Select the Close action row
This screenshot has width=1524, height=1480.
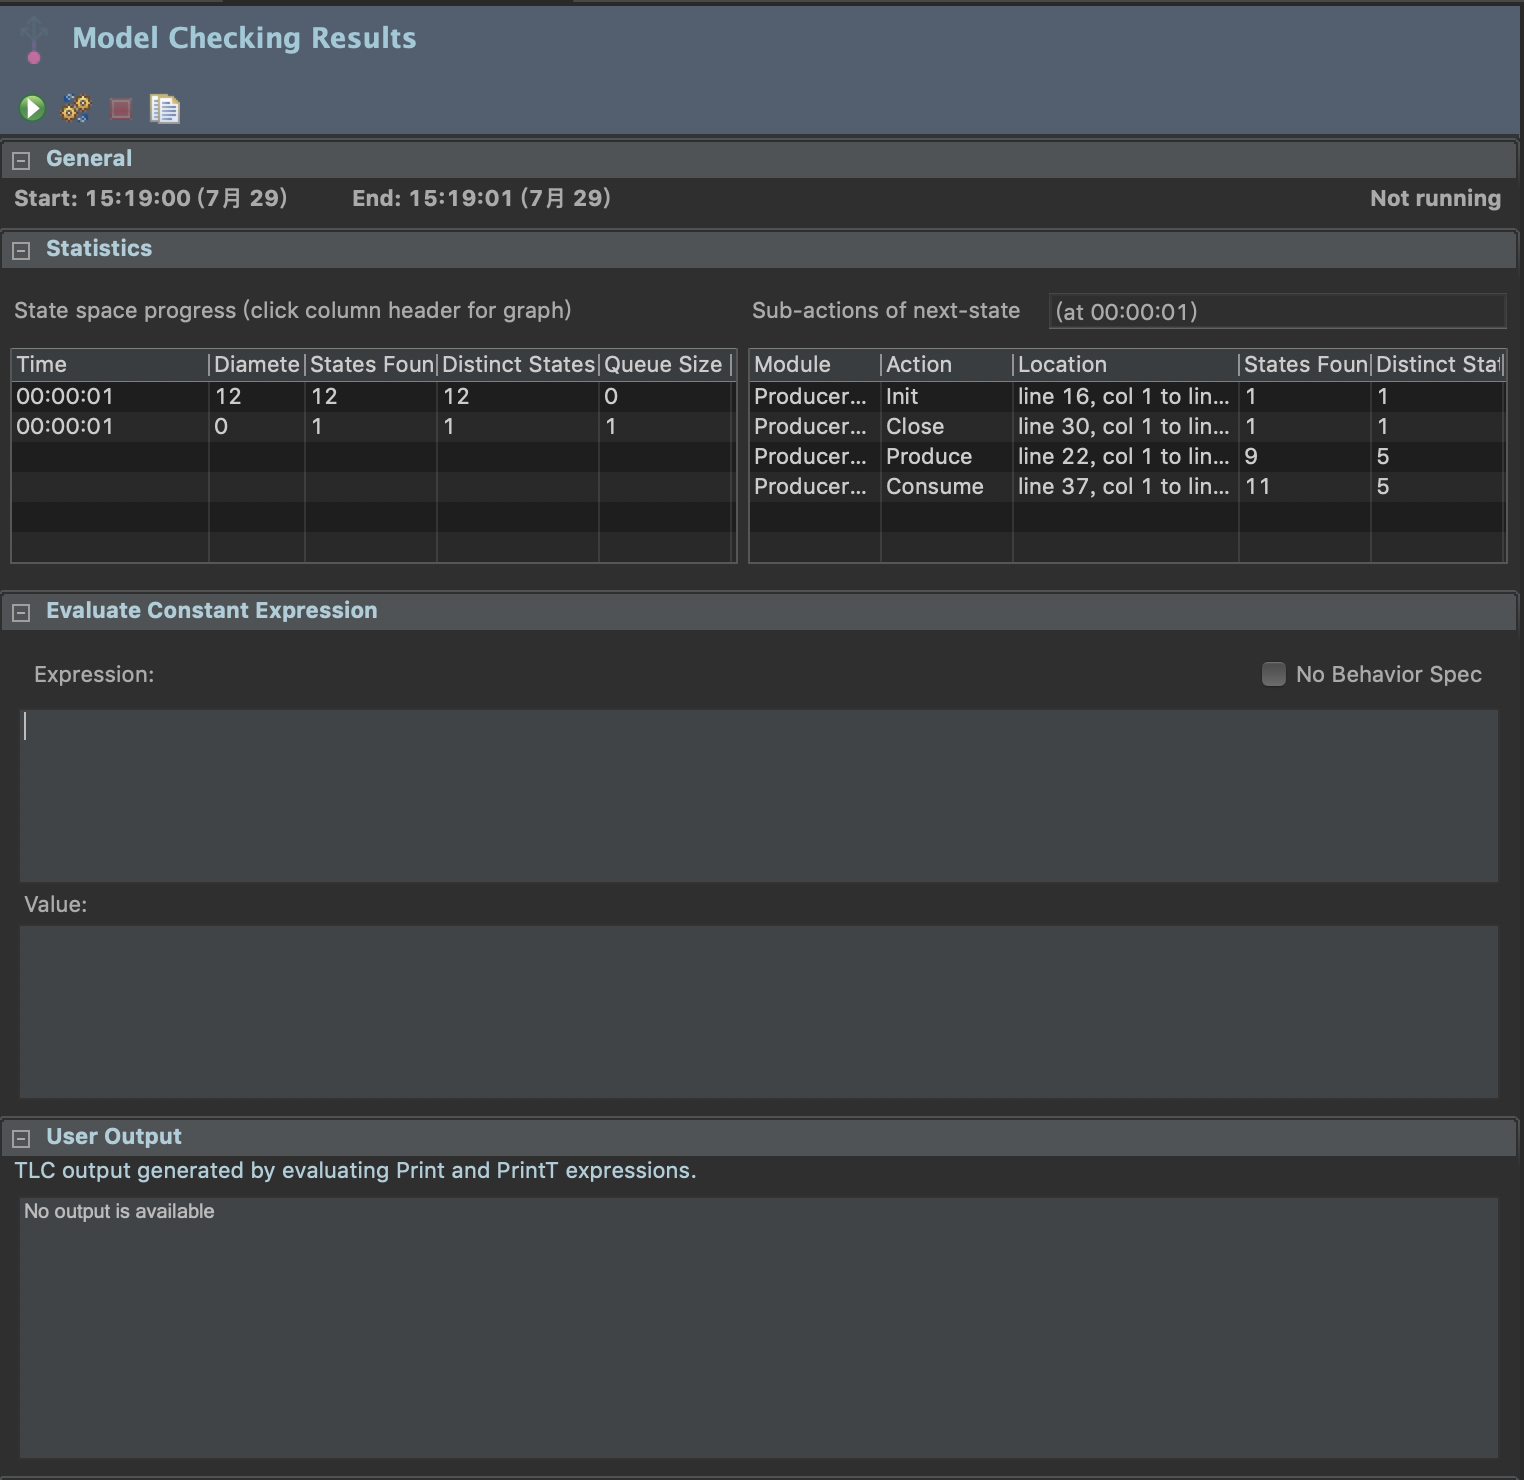click(x=1127, y=426)
